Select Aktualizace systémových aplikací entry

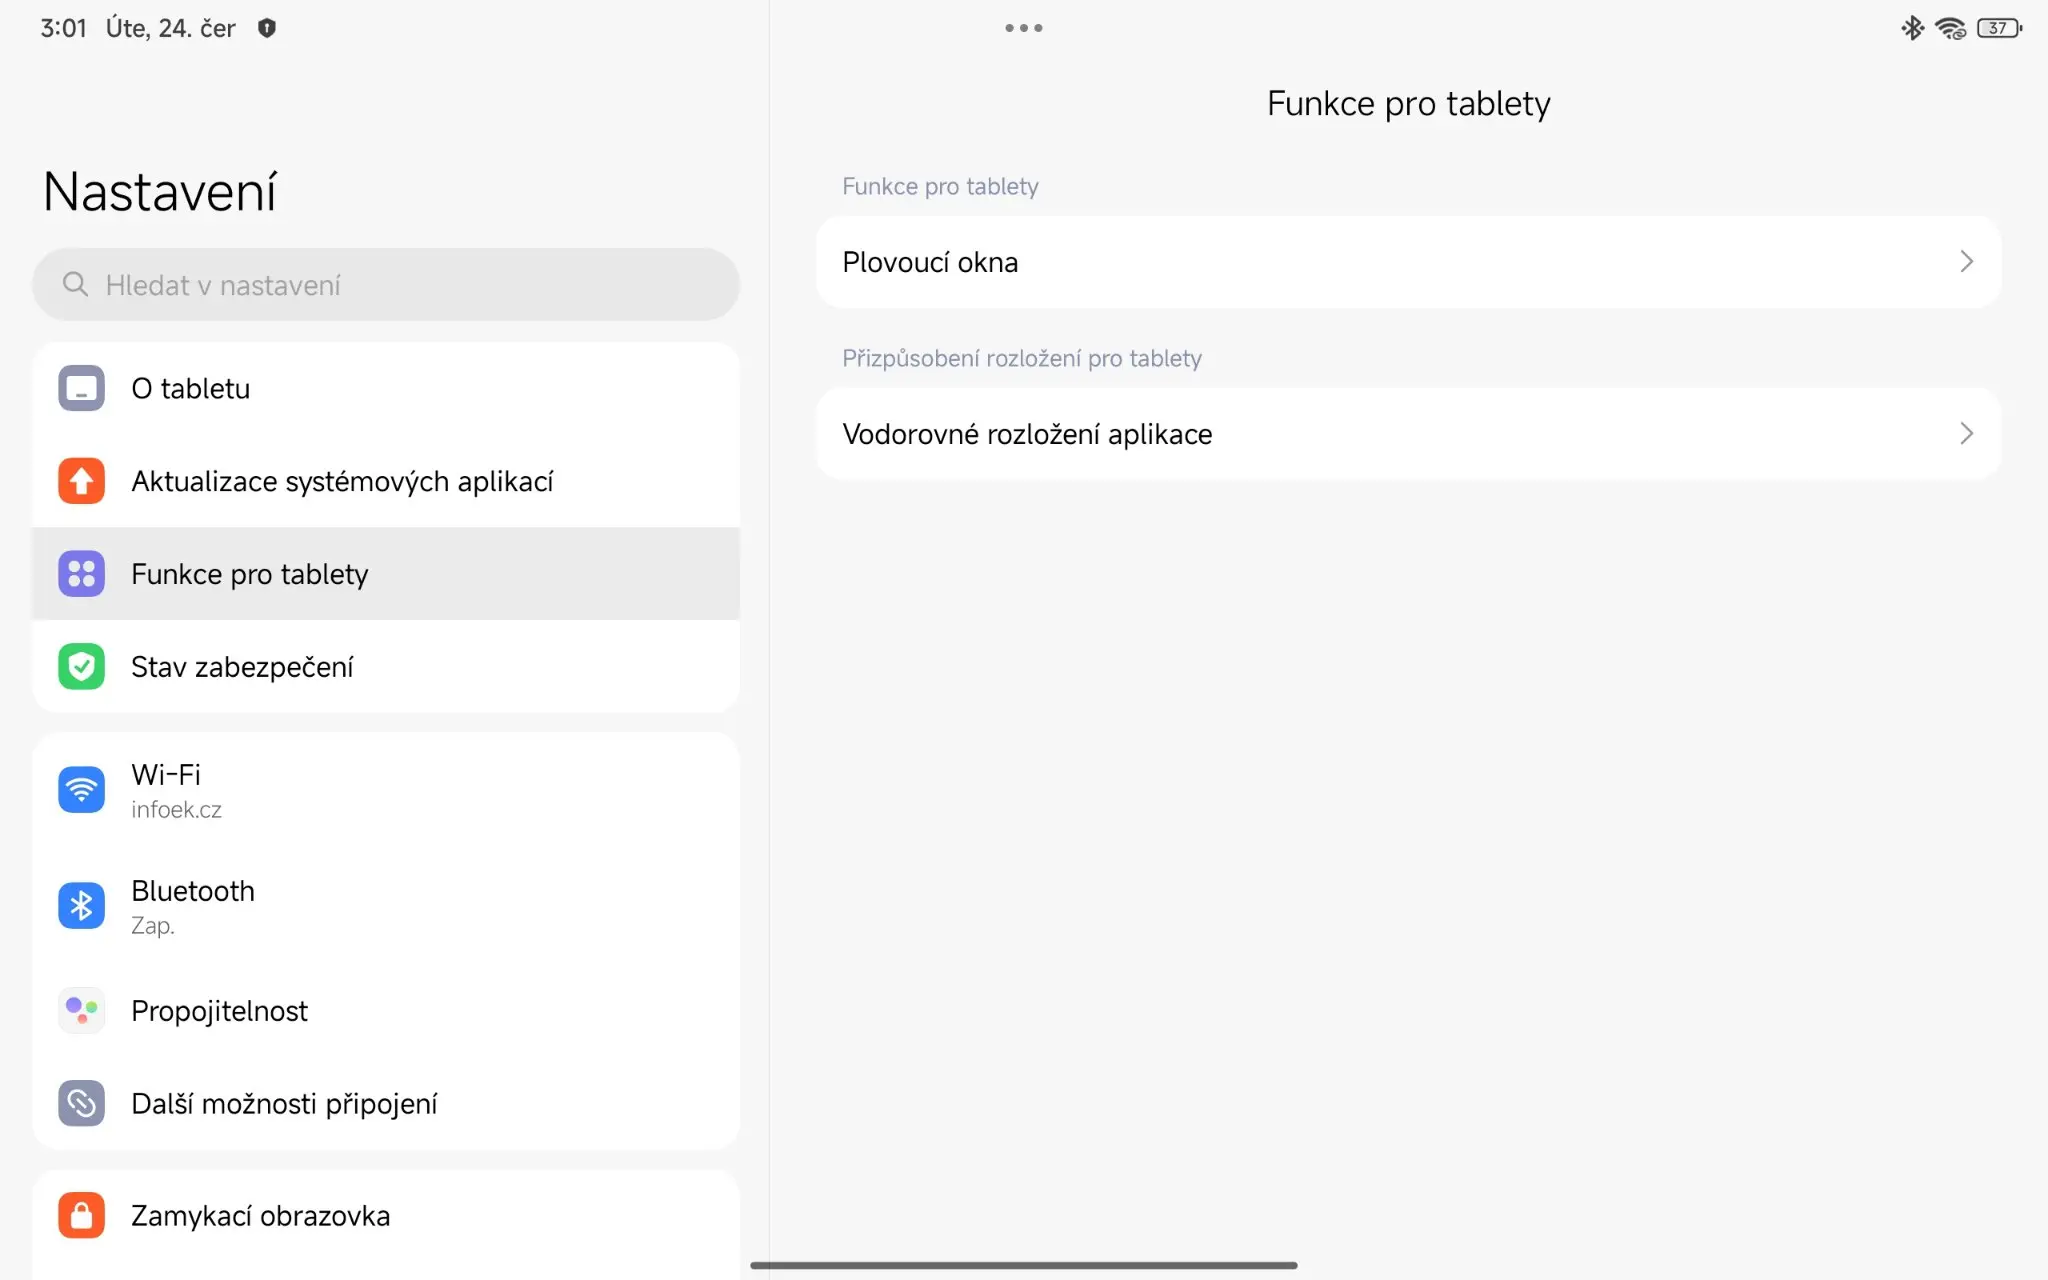386,481
